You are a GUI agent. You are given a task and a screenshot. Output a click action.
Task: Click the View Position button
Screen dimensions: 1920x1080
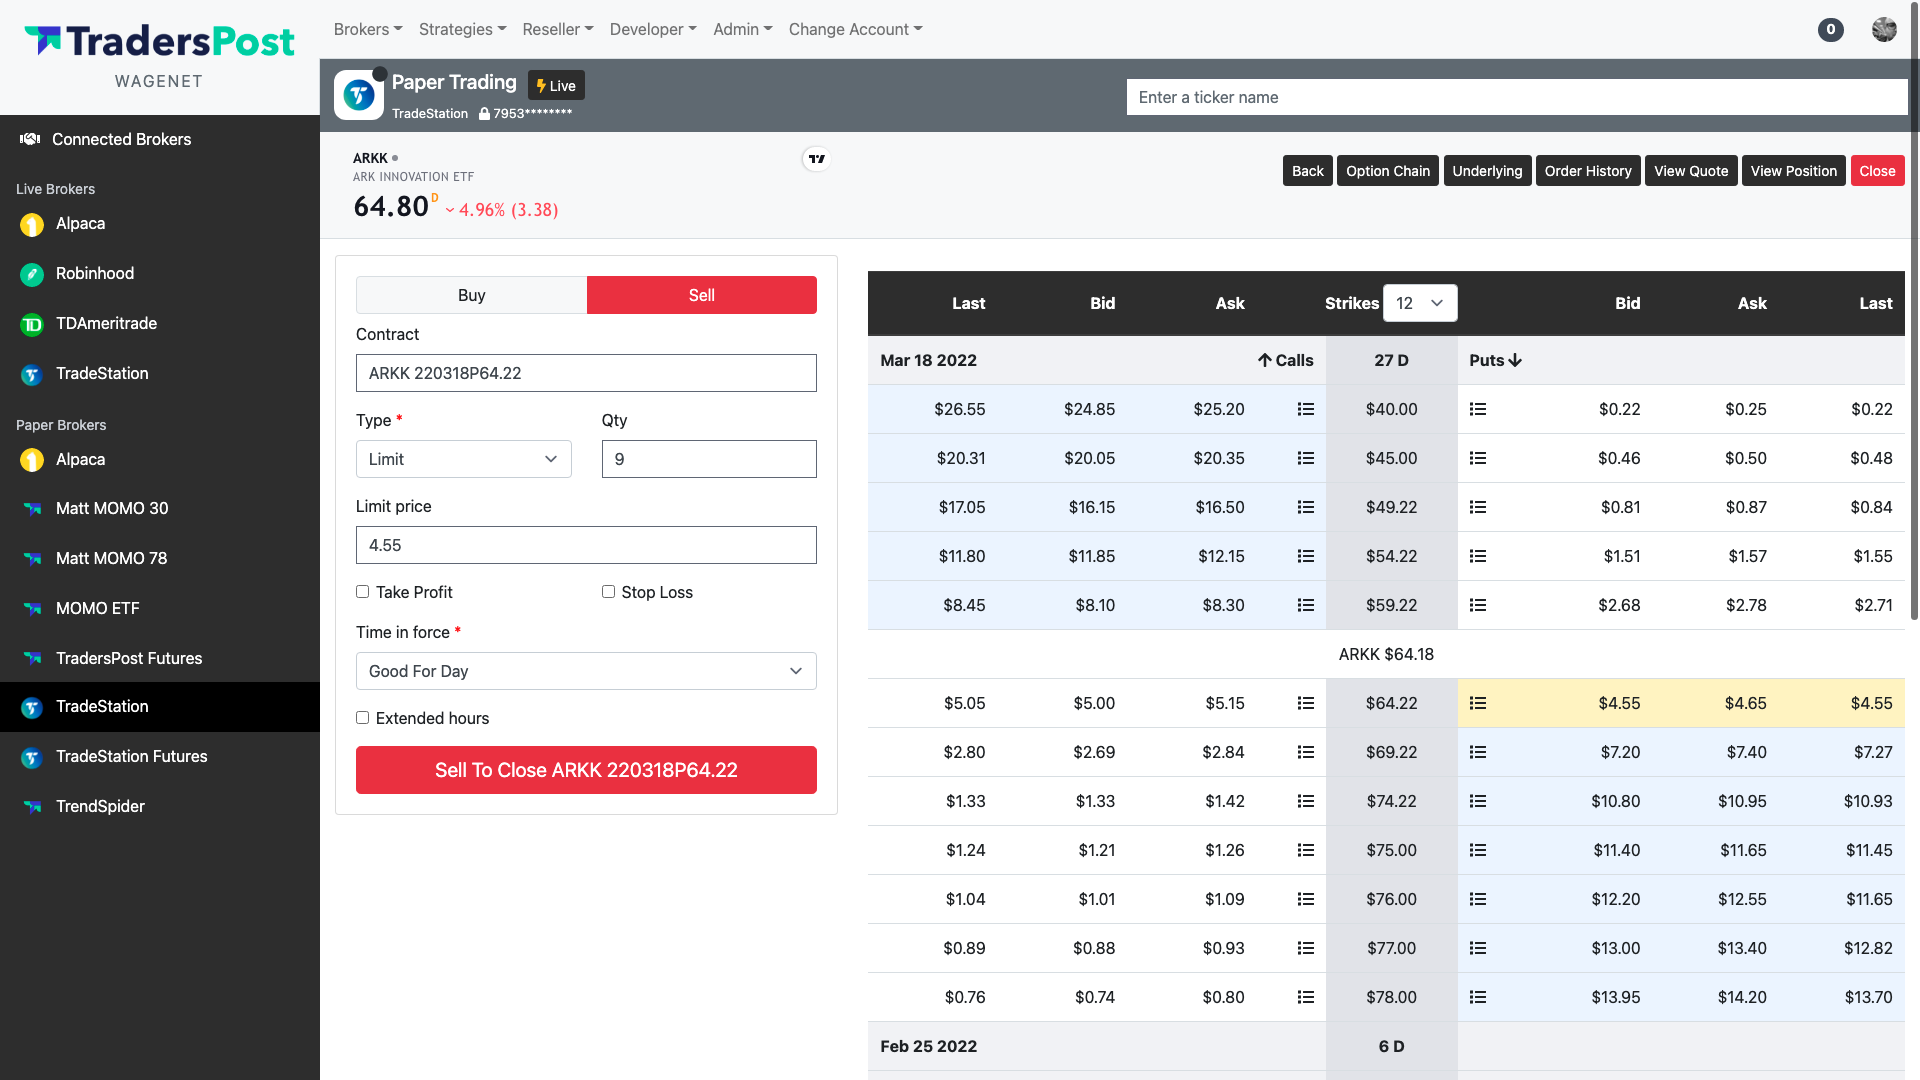coord(1794,171)
